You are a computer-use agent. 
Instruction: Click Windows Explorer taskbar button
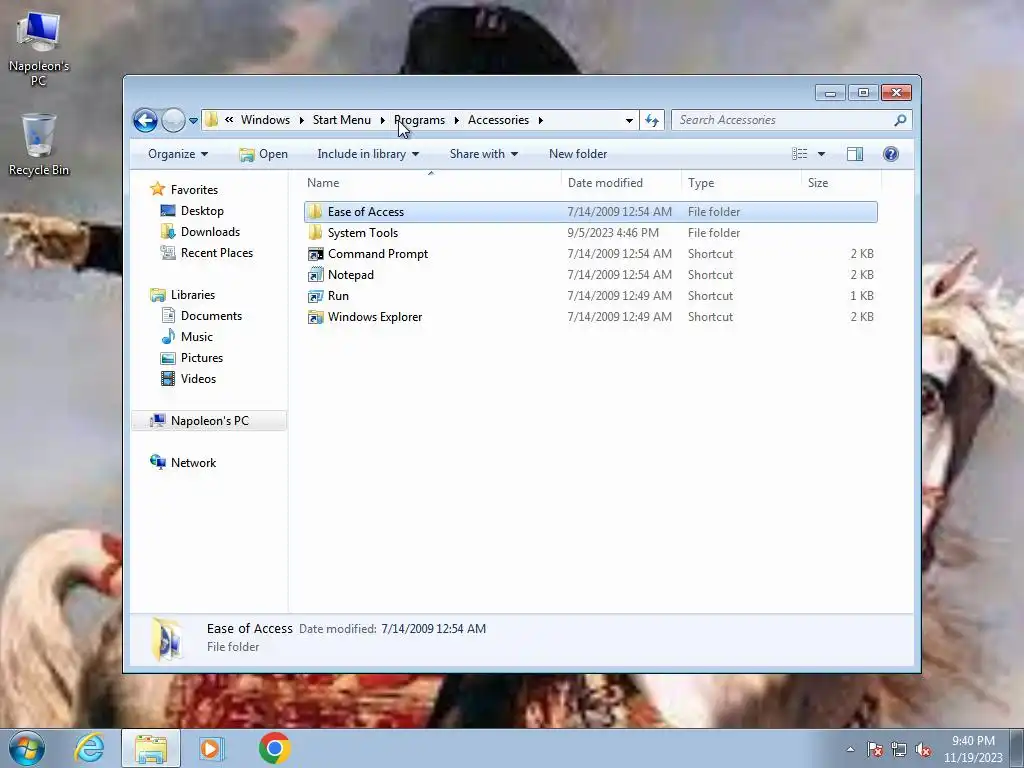151,748
